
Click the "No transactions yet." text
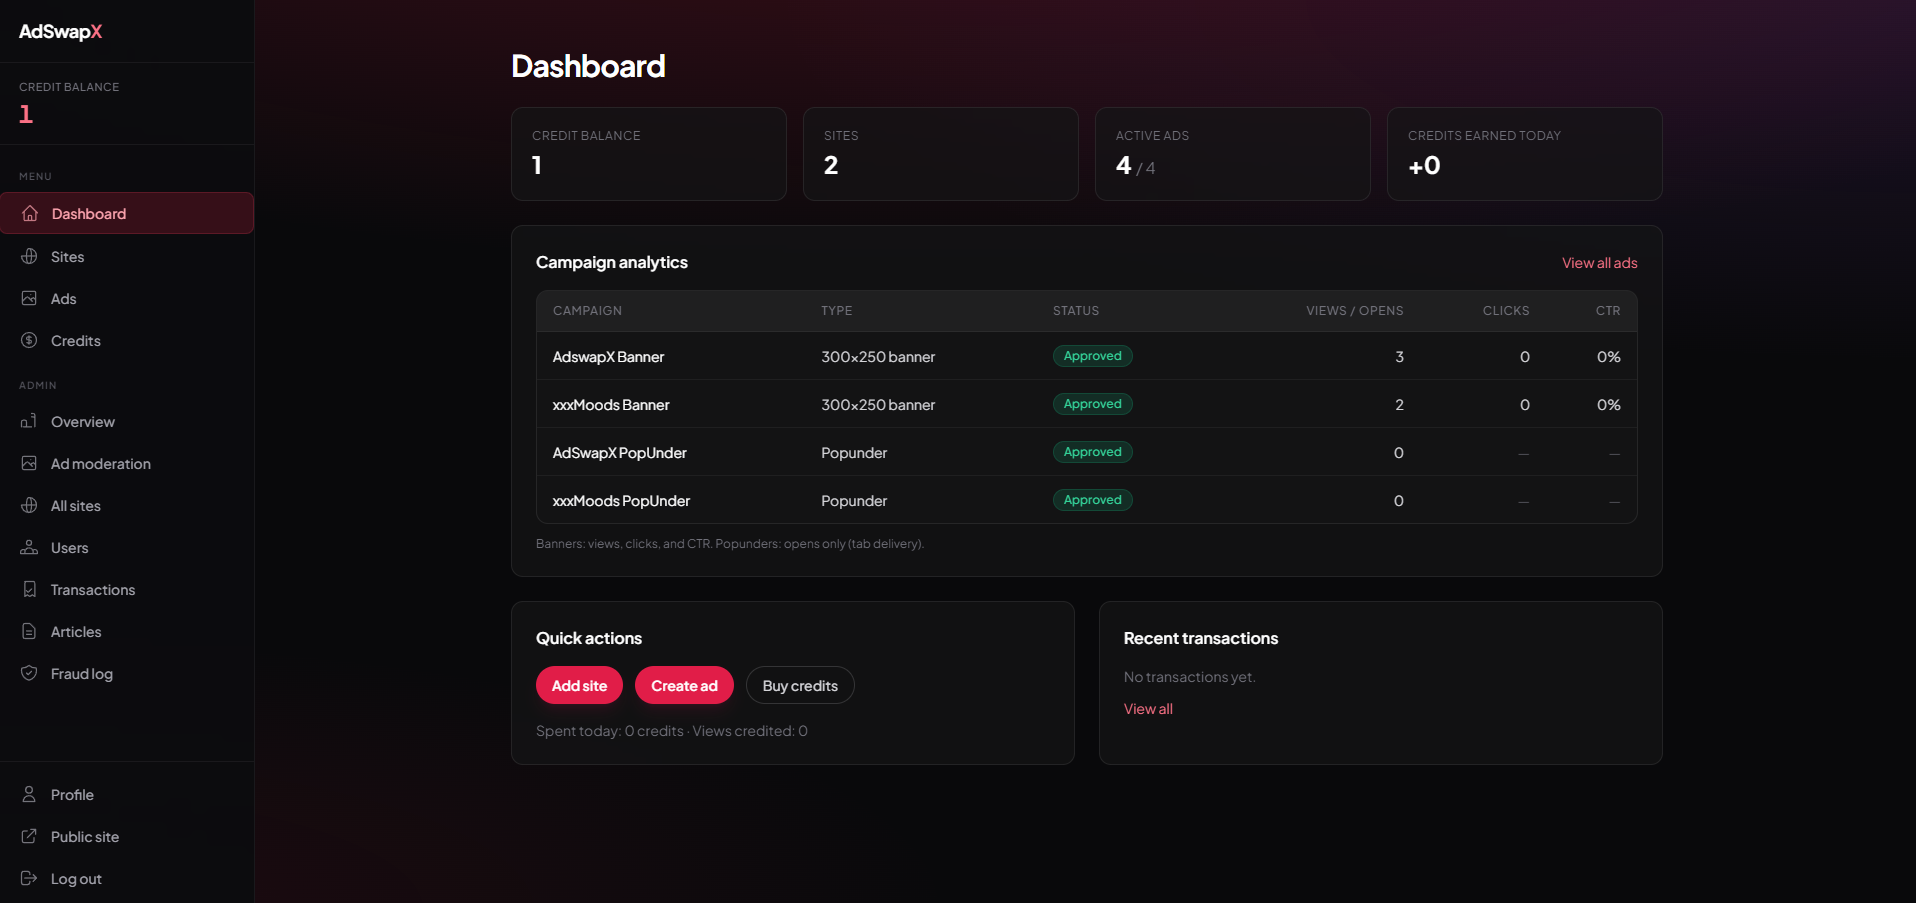point(1189,677)
